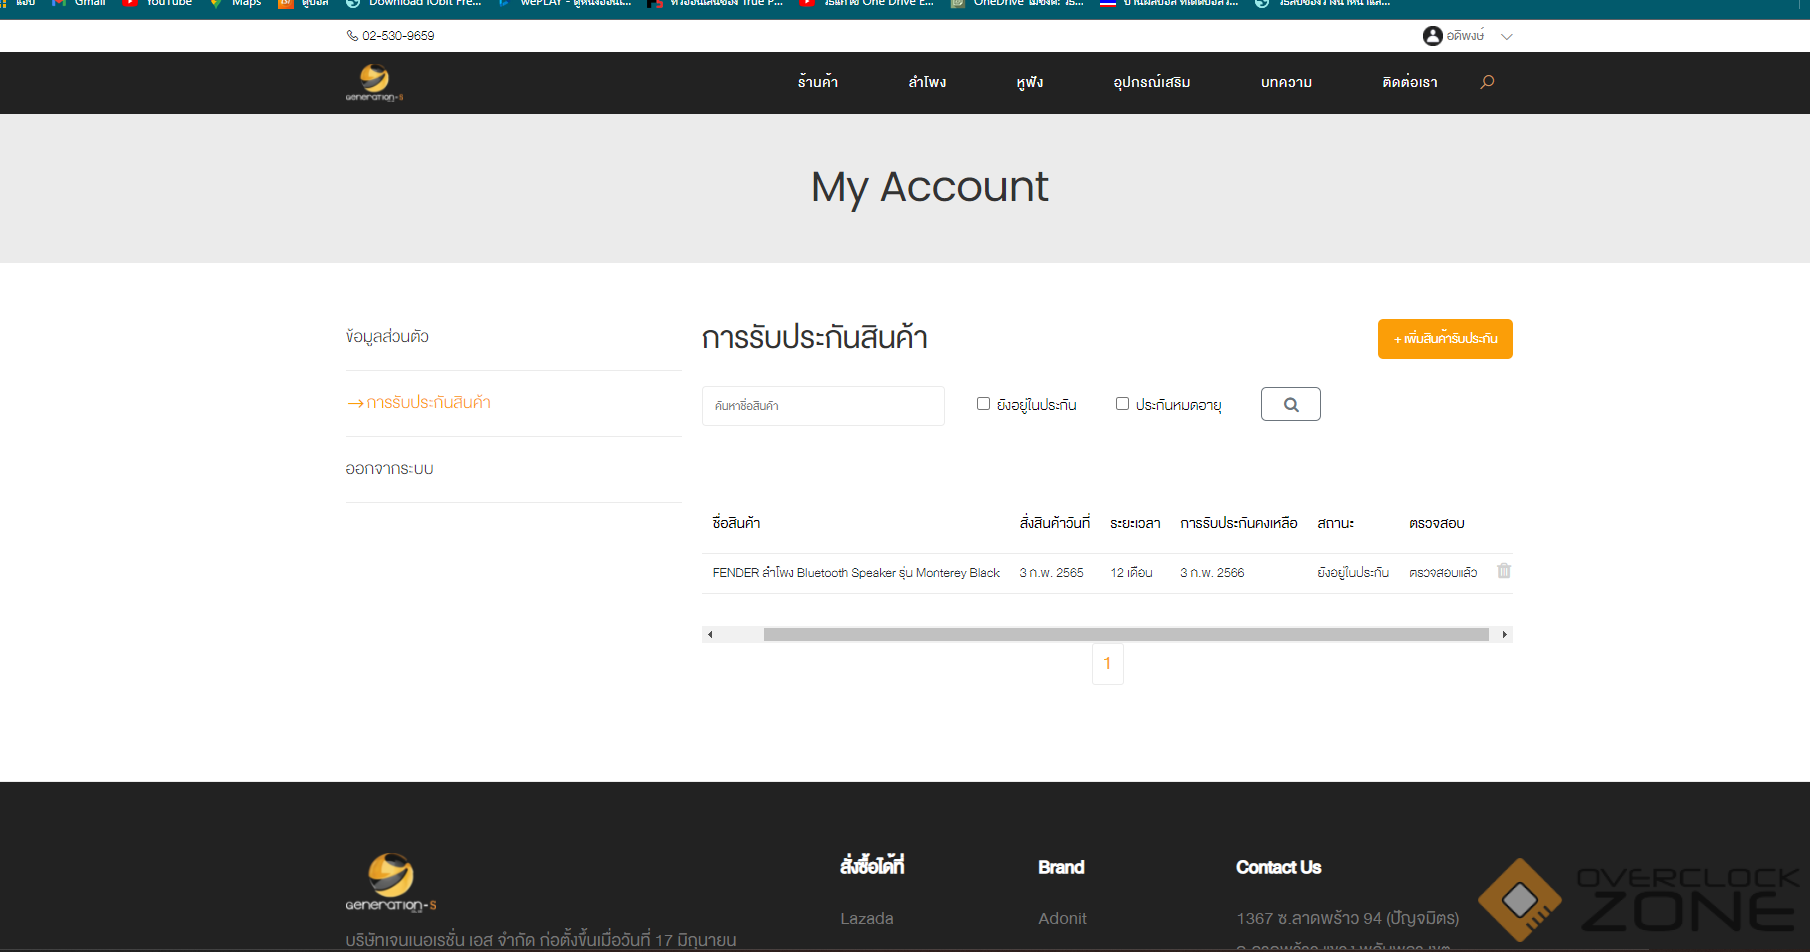Image resolution: width=1810 pixels, height=952 pixels.
Task: Click the order date 3 ก.พ. 2565
Action: (1051, 573)
